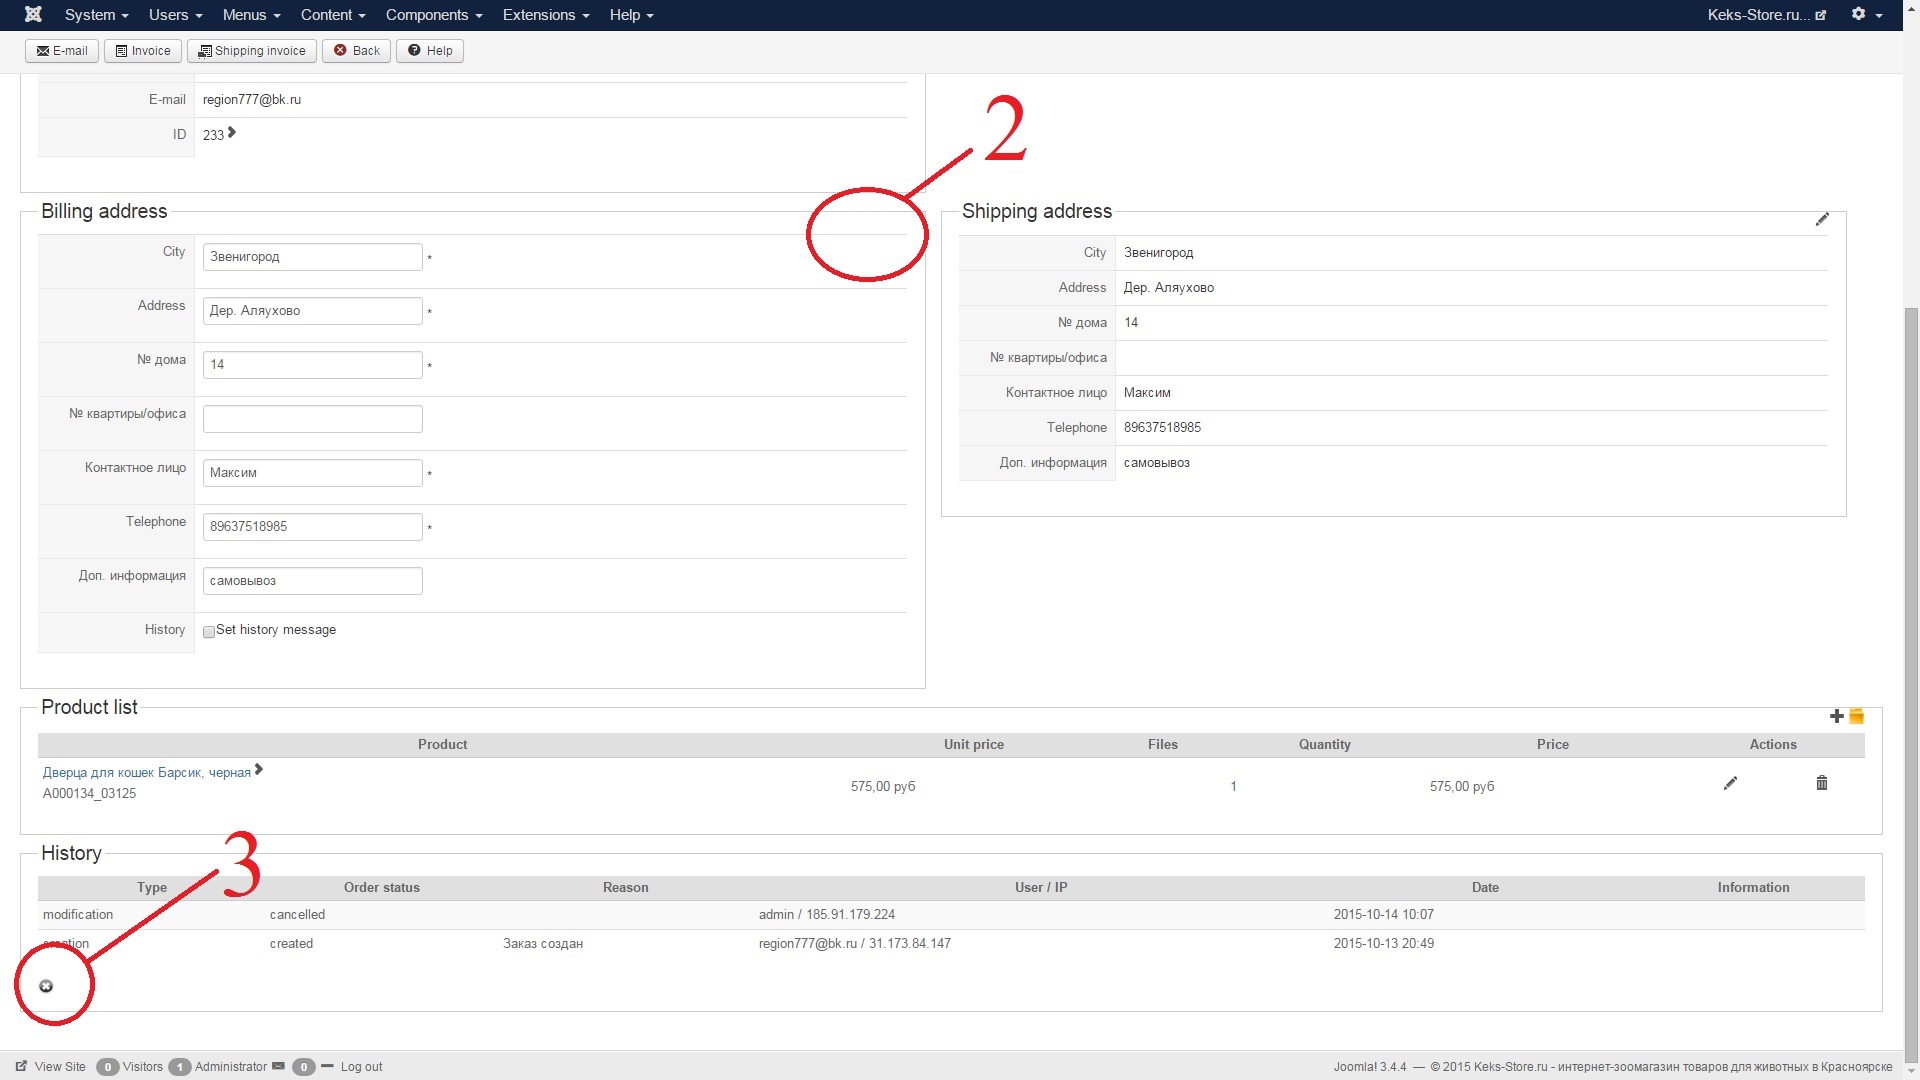
Task: Click the yellow box icon in Product list
Action: click(1857, 716)
